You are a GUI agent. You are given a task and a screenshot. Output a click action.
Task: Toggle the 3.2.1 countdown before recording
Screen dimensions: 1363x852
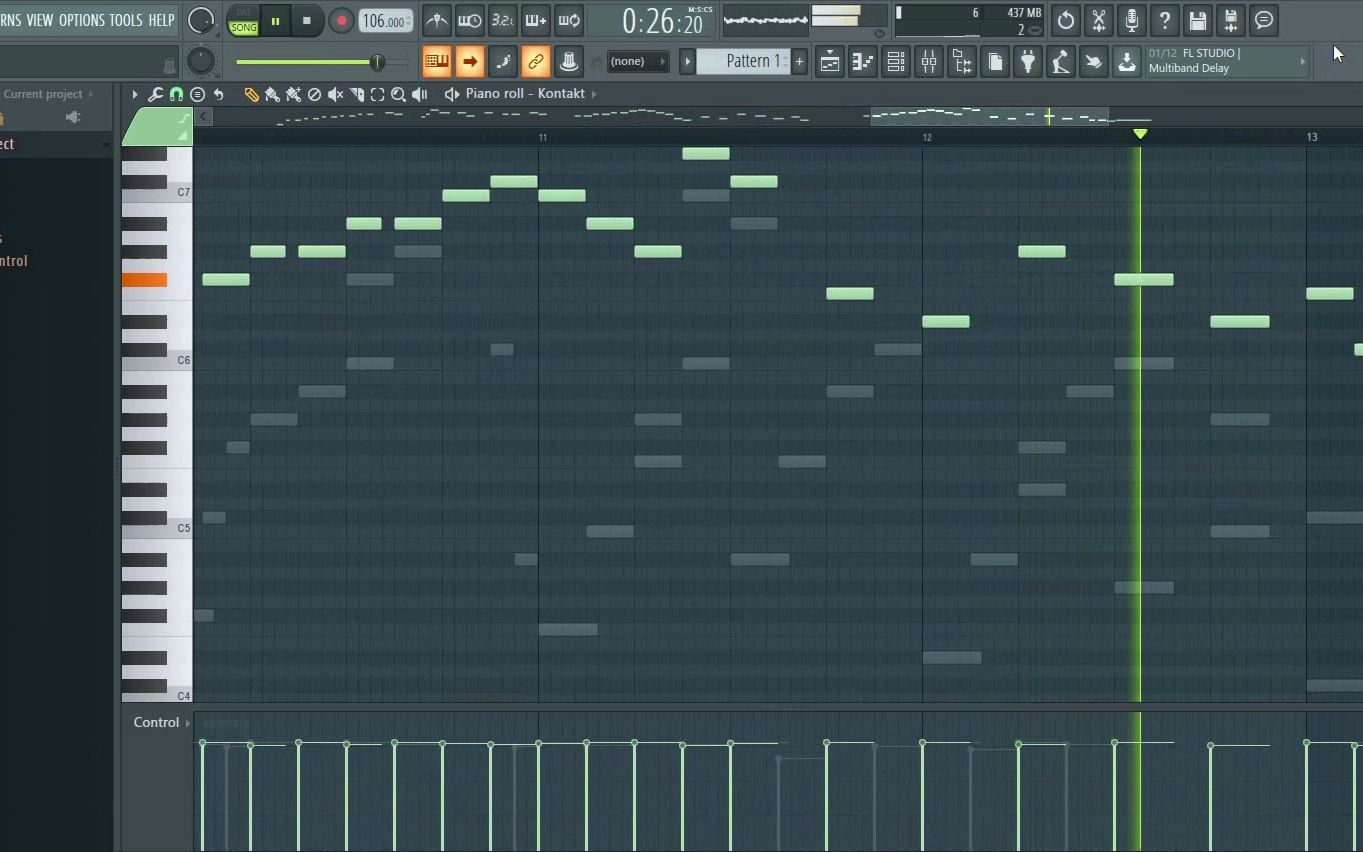tap(502, 20)
